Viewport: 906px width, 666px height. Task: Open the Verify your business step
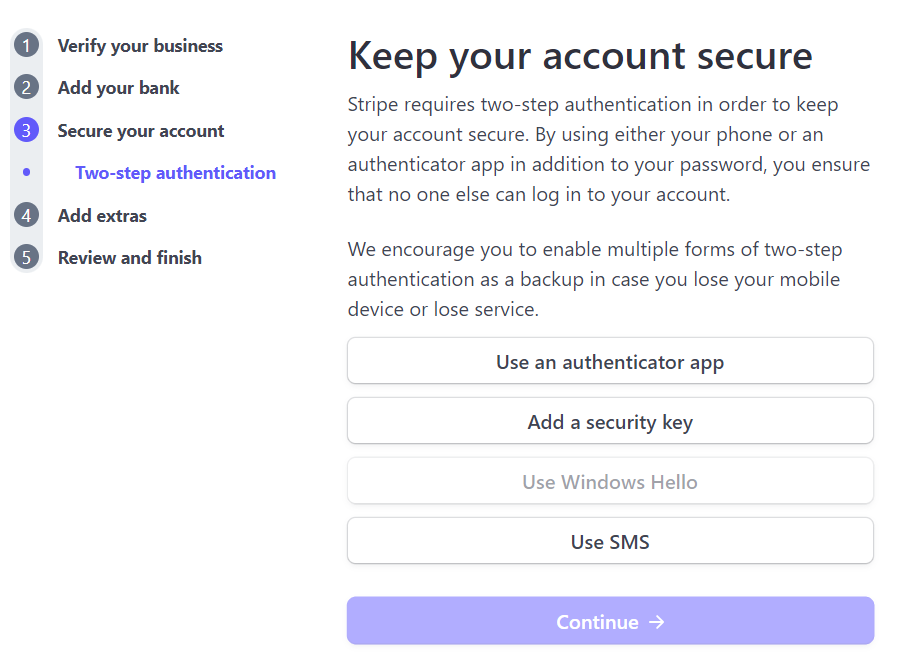[x=140, y=46]
